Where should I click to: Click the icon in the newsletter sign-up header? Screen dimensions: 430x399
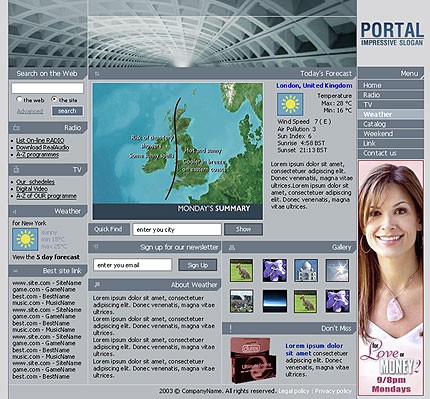click(97, 247)
